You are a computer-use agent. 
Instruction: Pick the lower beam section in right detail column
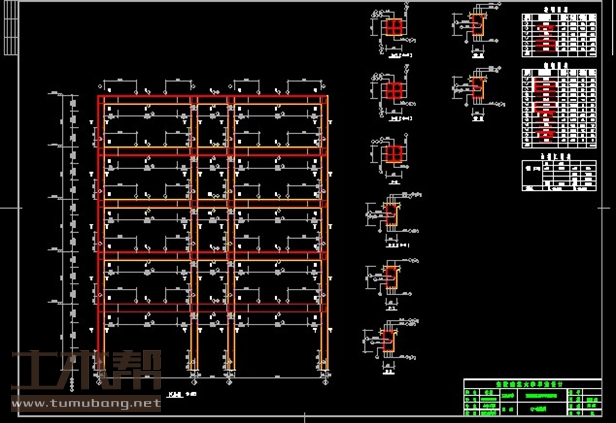pyautogui.click(x=476, y=88)
